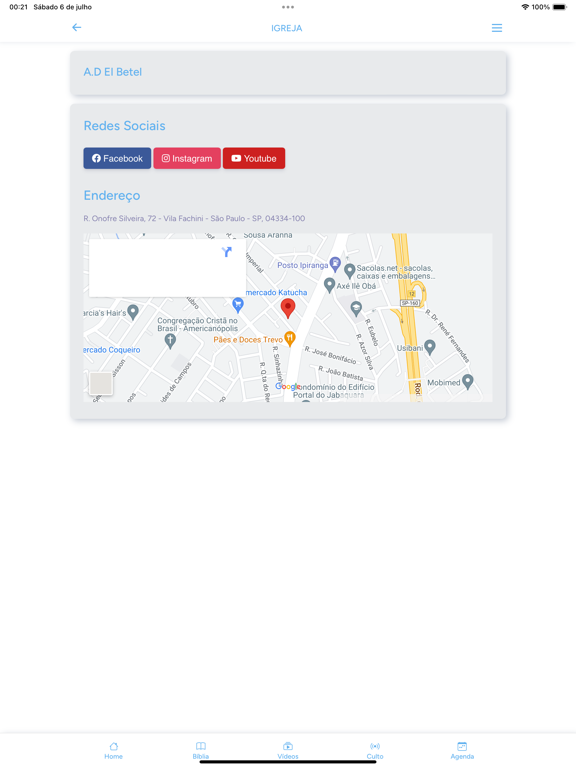Viewport: 576px width, 768px height.
Task: Open the Youtube channel button
Action: click(x=254, y=158)
